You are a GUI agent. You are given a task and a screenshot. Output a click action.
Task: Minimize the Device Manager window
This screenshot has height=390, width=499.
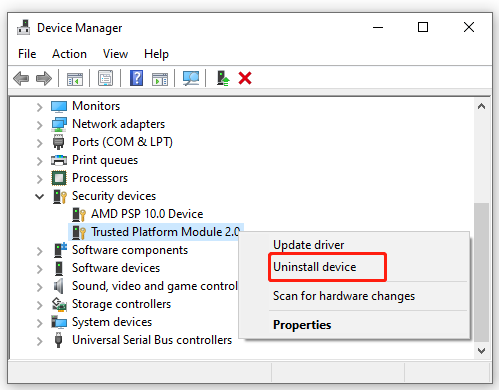[x=378, y=27]
